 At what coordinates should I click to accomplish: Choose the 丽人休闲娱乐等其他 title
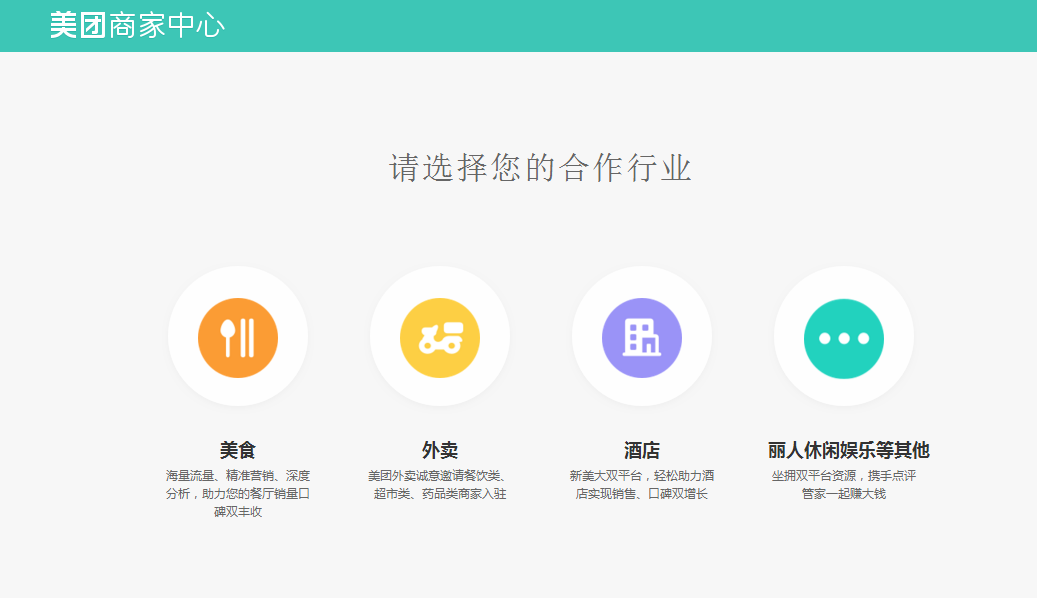pyautogui.click(x=848, y=450)
